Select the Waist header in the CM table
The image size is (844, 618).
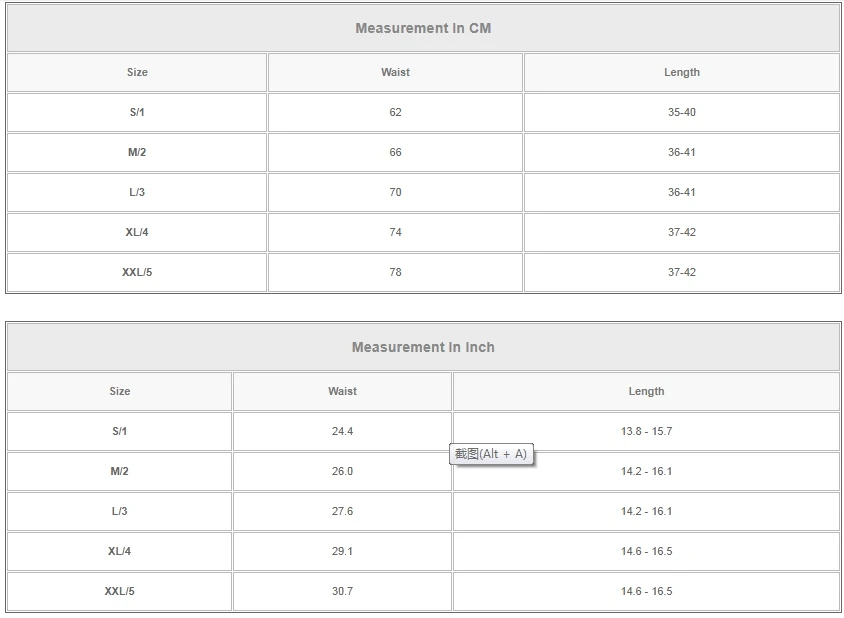point(395,72)
